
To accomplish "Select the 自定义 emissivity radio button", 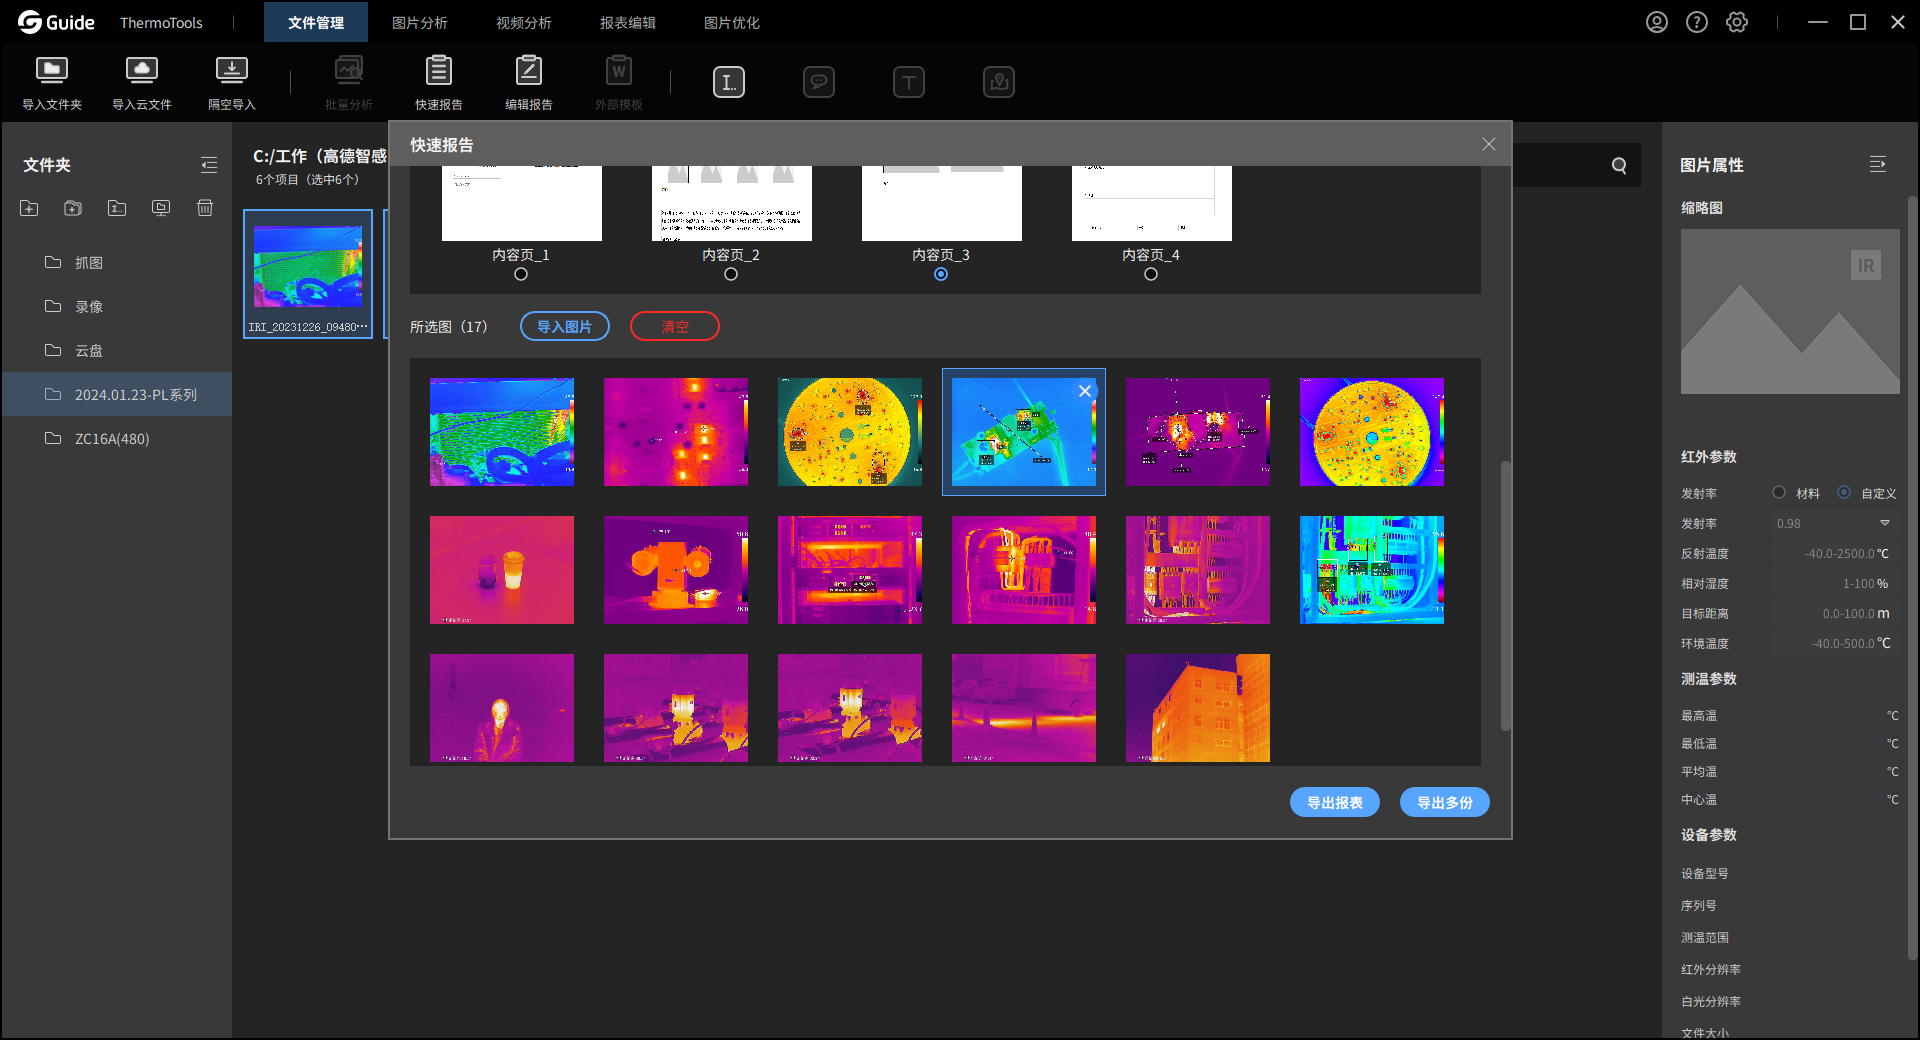I will coord(1844,492).
